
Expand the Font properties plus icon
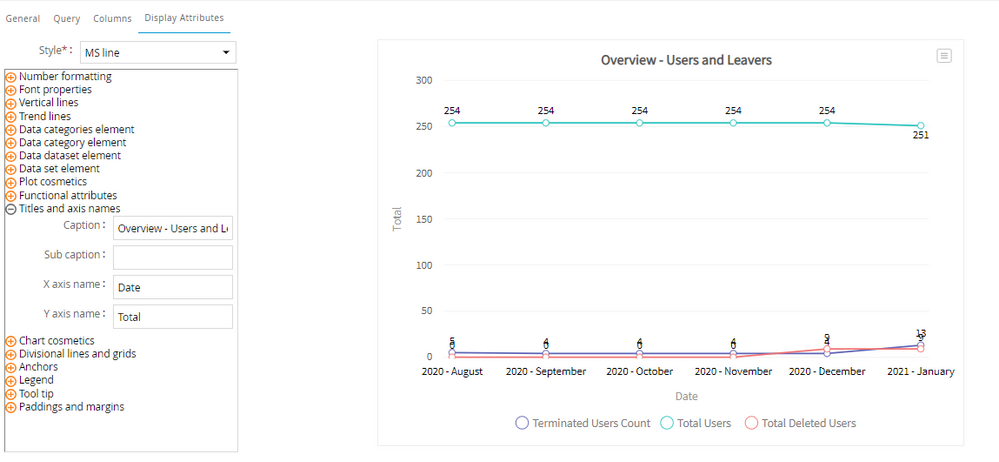(11, 90)
